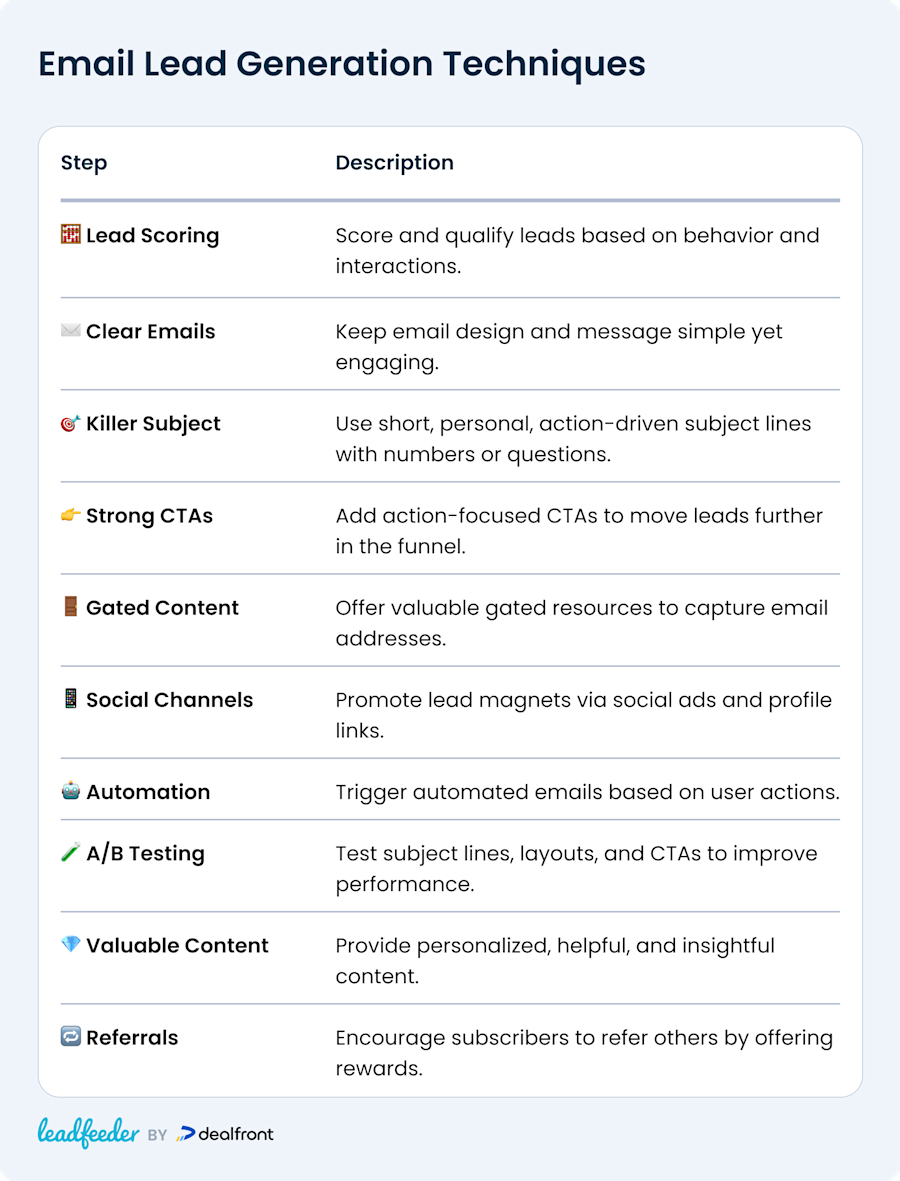Click the dealfront logo in the footer
This screenshot has height=1181, width=900.
[x=224, y=1134]
